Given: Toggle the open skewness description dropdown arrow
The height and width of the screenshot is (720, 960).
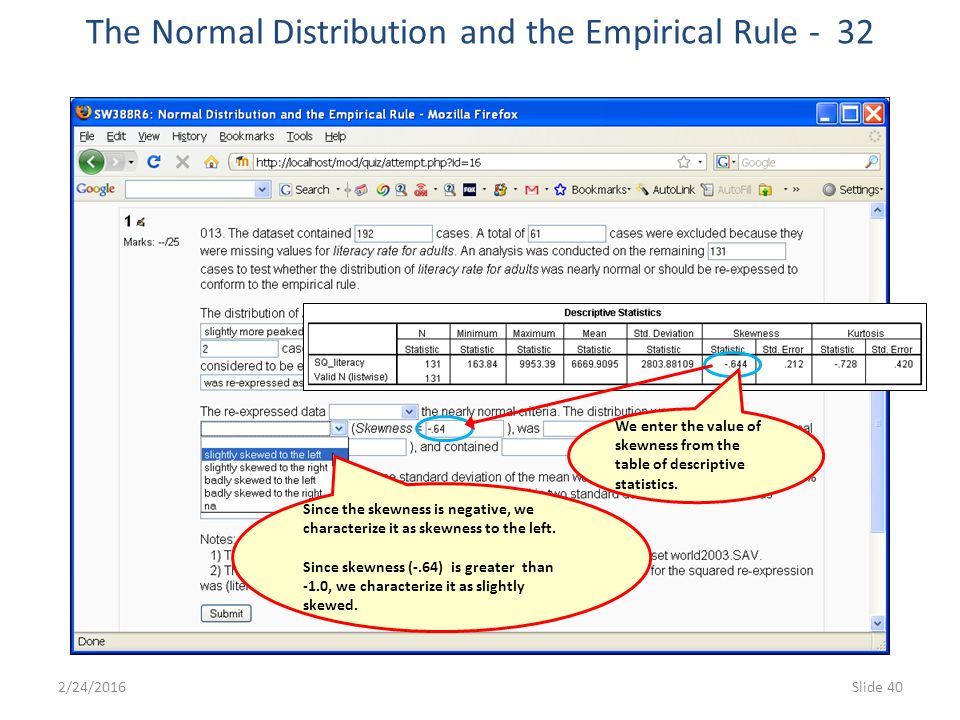Looking at the screenshot, I should tap(339, 429).
